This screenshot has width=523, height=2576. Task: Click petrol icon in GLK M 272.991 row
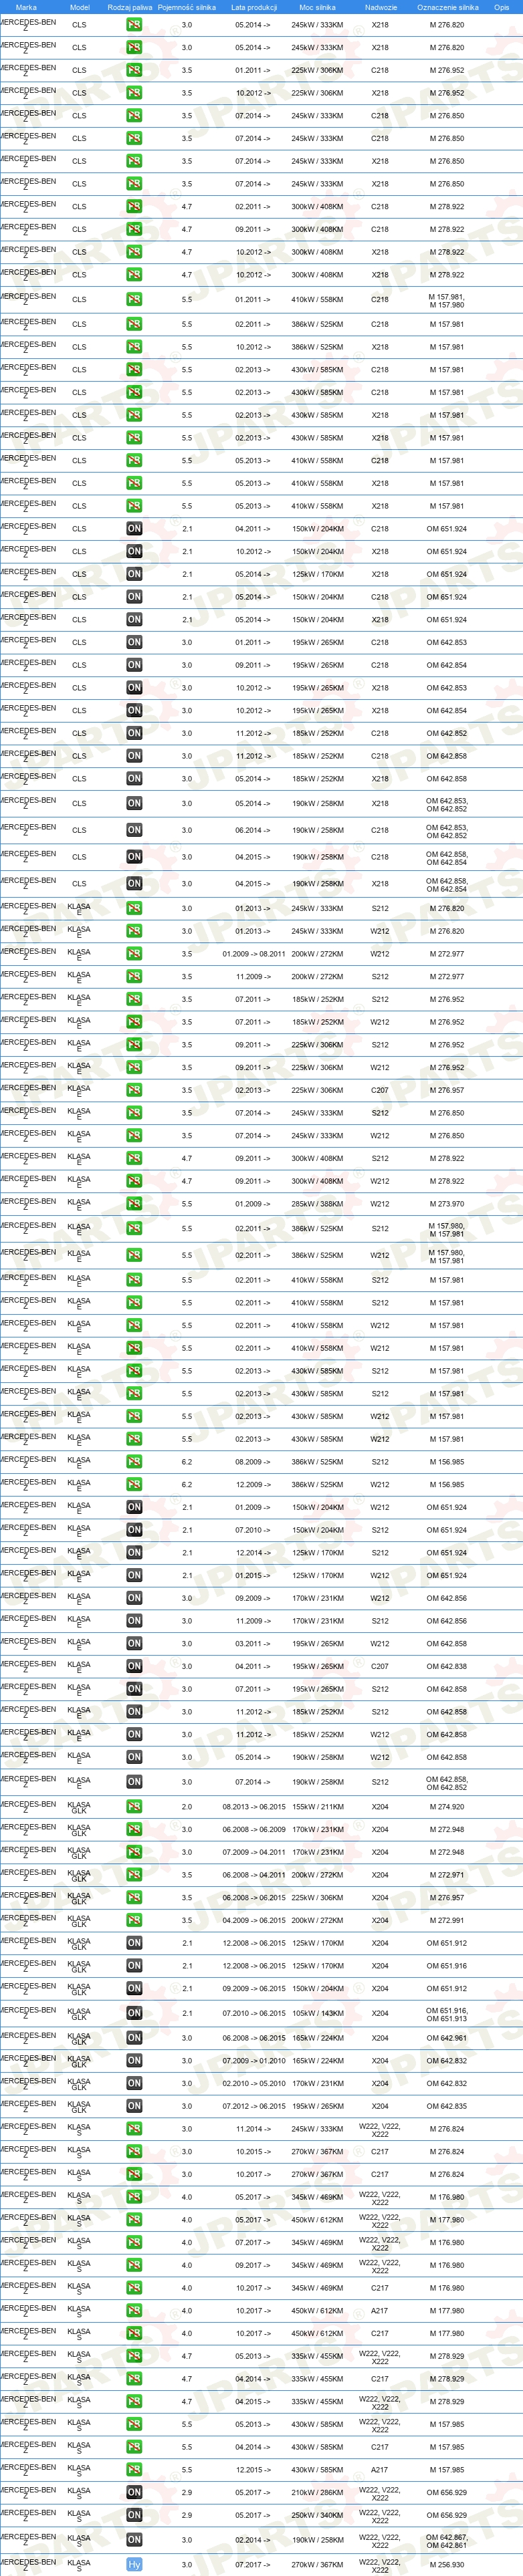(134, 1920)
